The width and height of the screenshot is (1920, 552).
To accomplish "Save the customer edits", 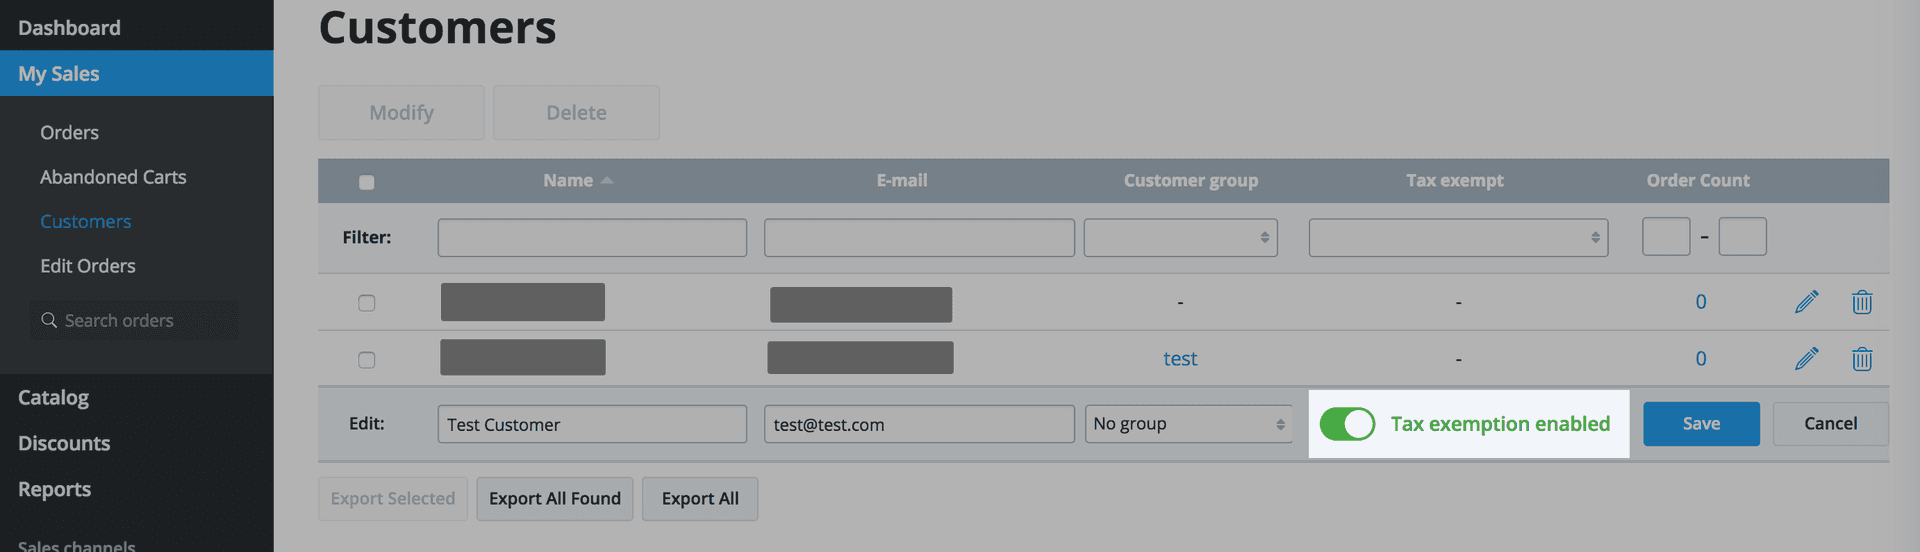I will point(1700,424).
